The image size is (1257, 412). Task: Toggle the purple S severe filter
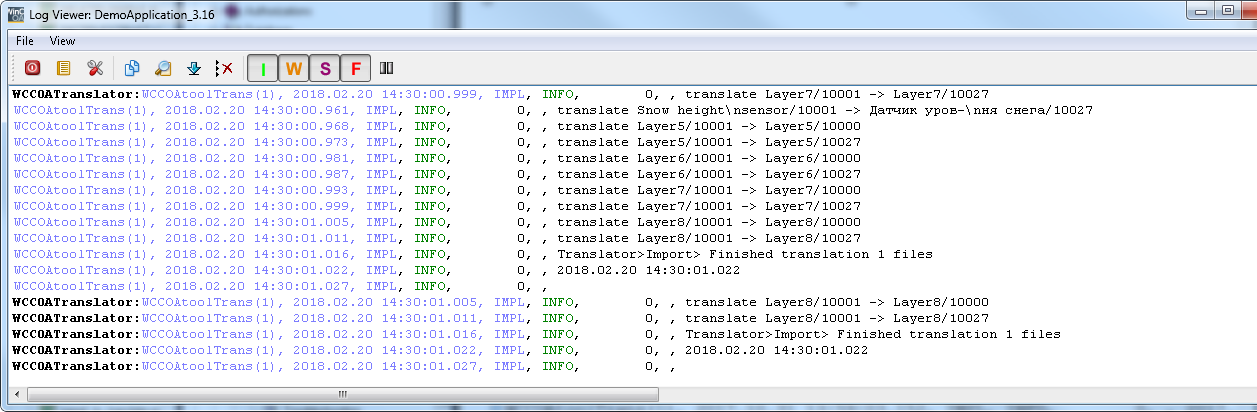325,68
